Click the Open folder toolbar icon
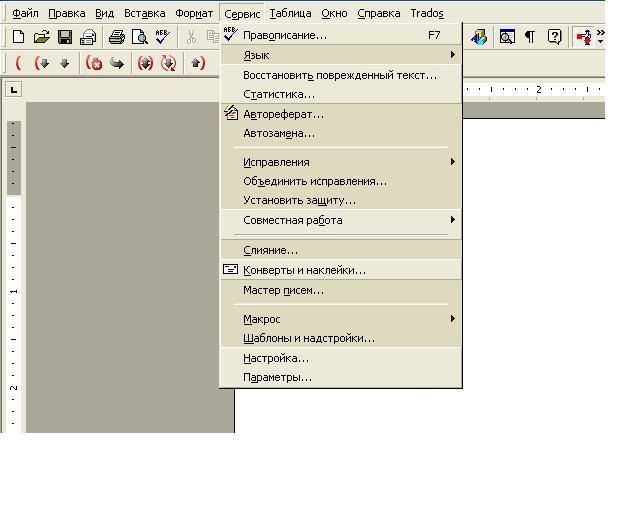This screenshot has height=512, width=640. click(x=41, y=37)
